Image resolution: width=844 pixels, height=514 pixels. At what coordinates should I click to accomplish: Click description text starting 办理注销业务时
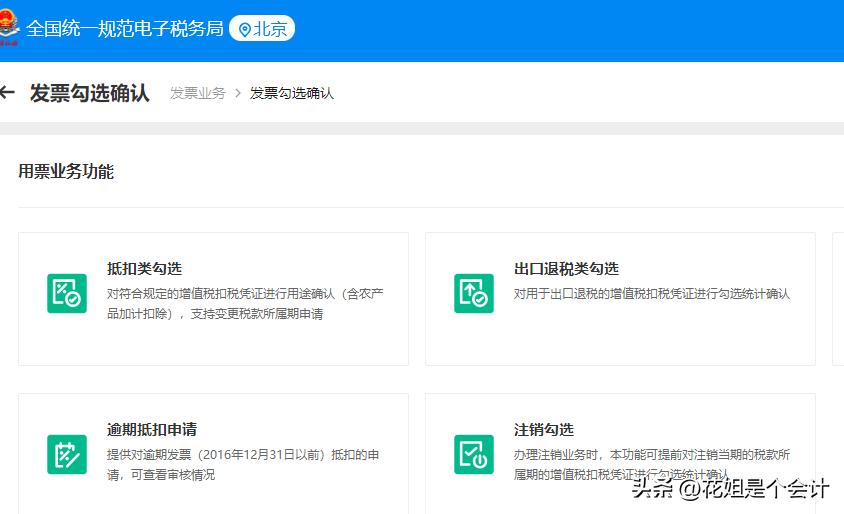click(652, 464)
